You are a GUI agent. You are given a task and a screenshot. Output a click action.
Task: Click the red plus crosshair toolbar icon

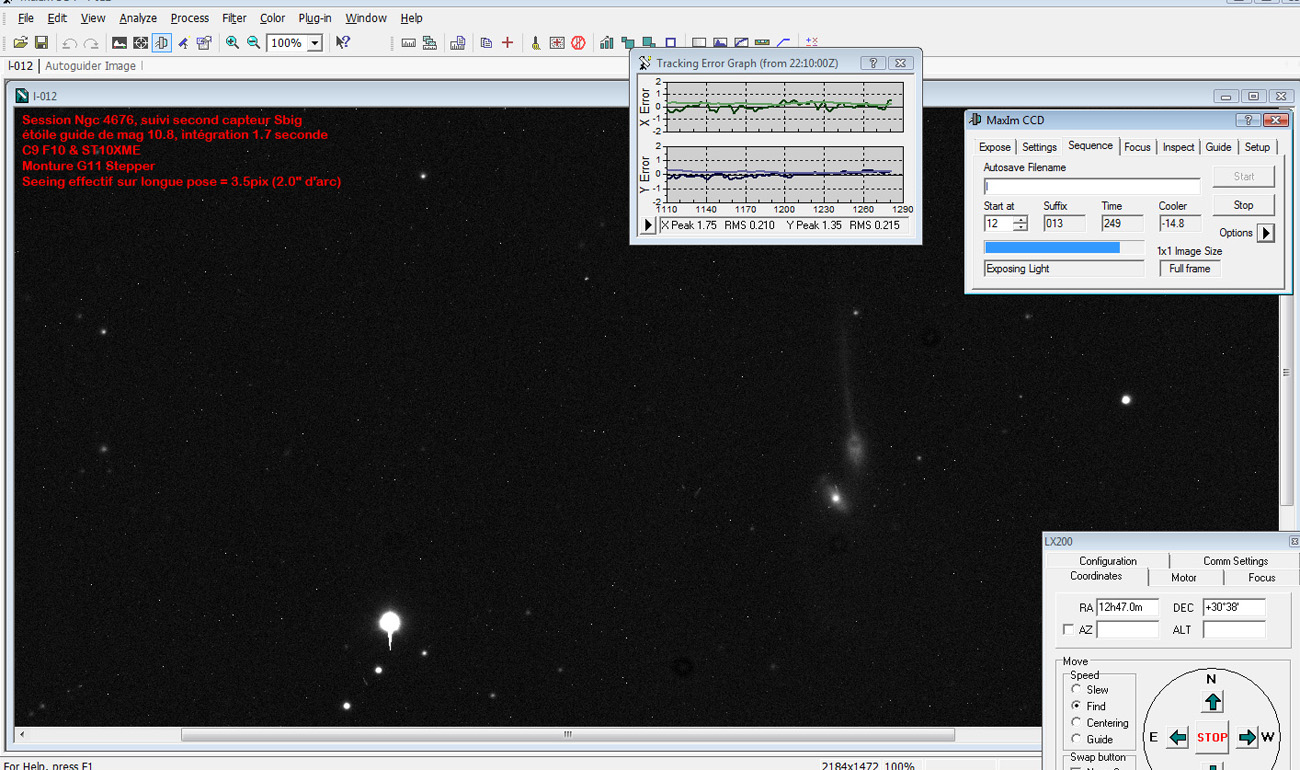click(x=507, y=43)
